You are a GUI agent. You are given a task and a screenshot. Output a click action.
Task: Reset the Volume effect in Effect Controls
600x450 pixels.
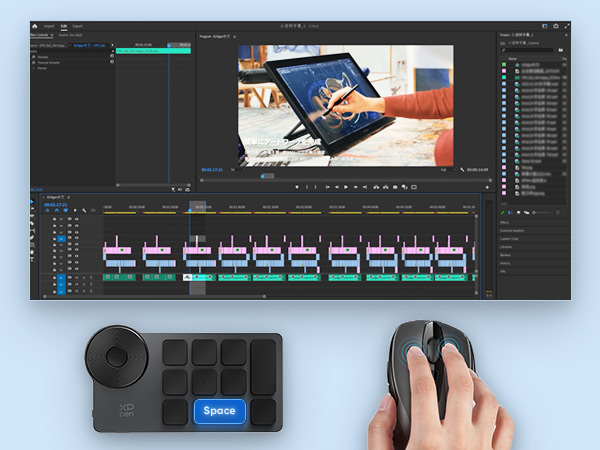click(111, 57)
